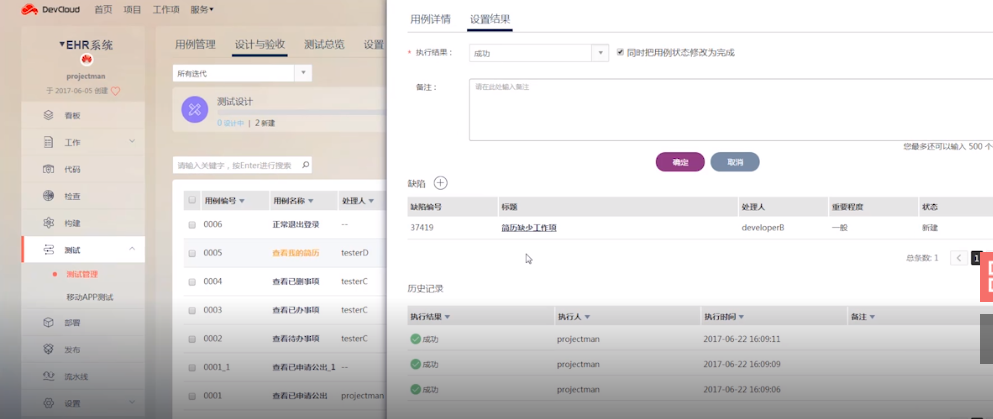Tick checkbox for case 0003

tap(192, 310)
